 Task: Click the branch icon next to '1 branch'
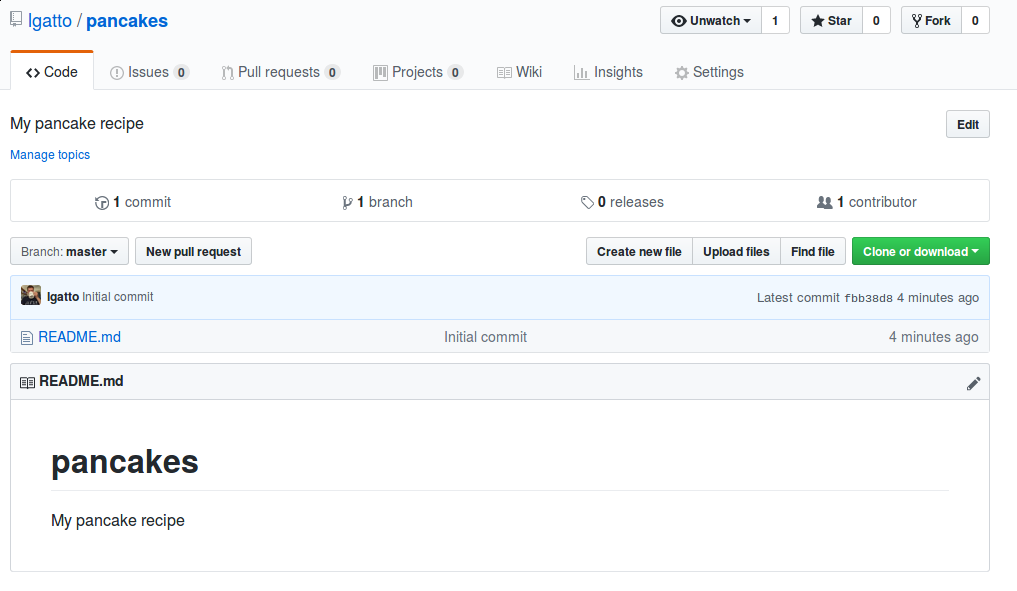click(x=349, y=202)
